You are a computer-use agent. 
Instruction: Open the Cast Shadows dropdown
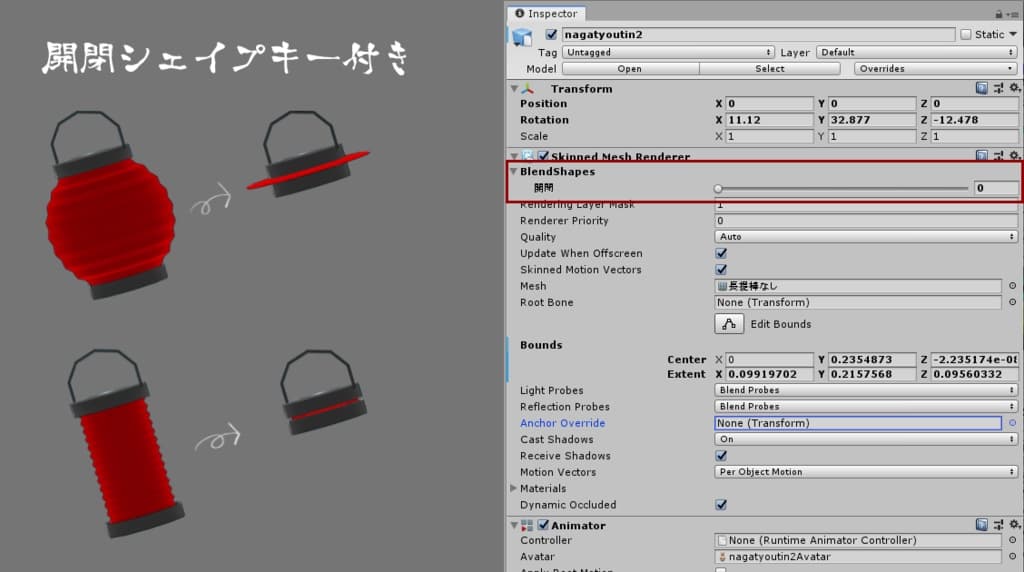[866, 439]
